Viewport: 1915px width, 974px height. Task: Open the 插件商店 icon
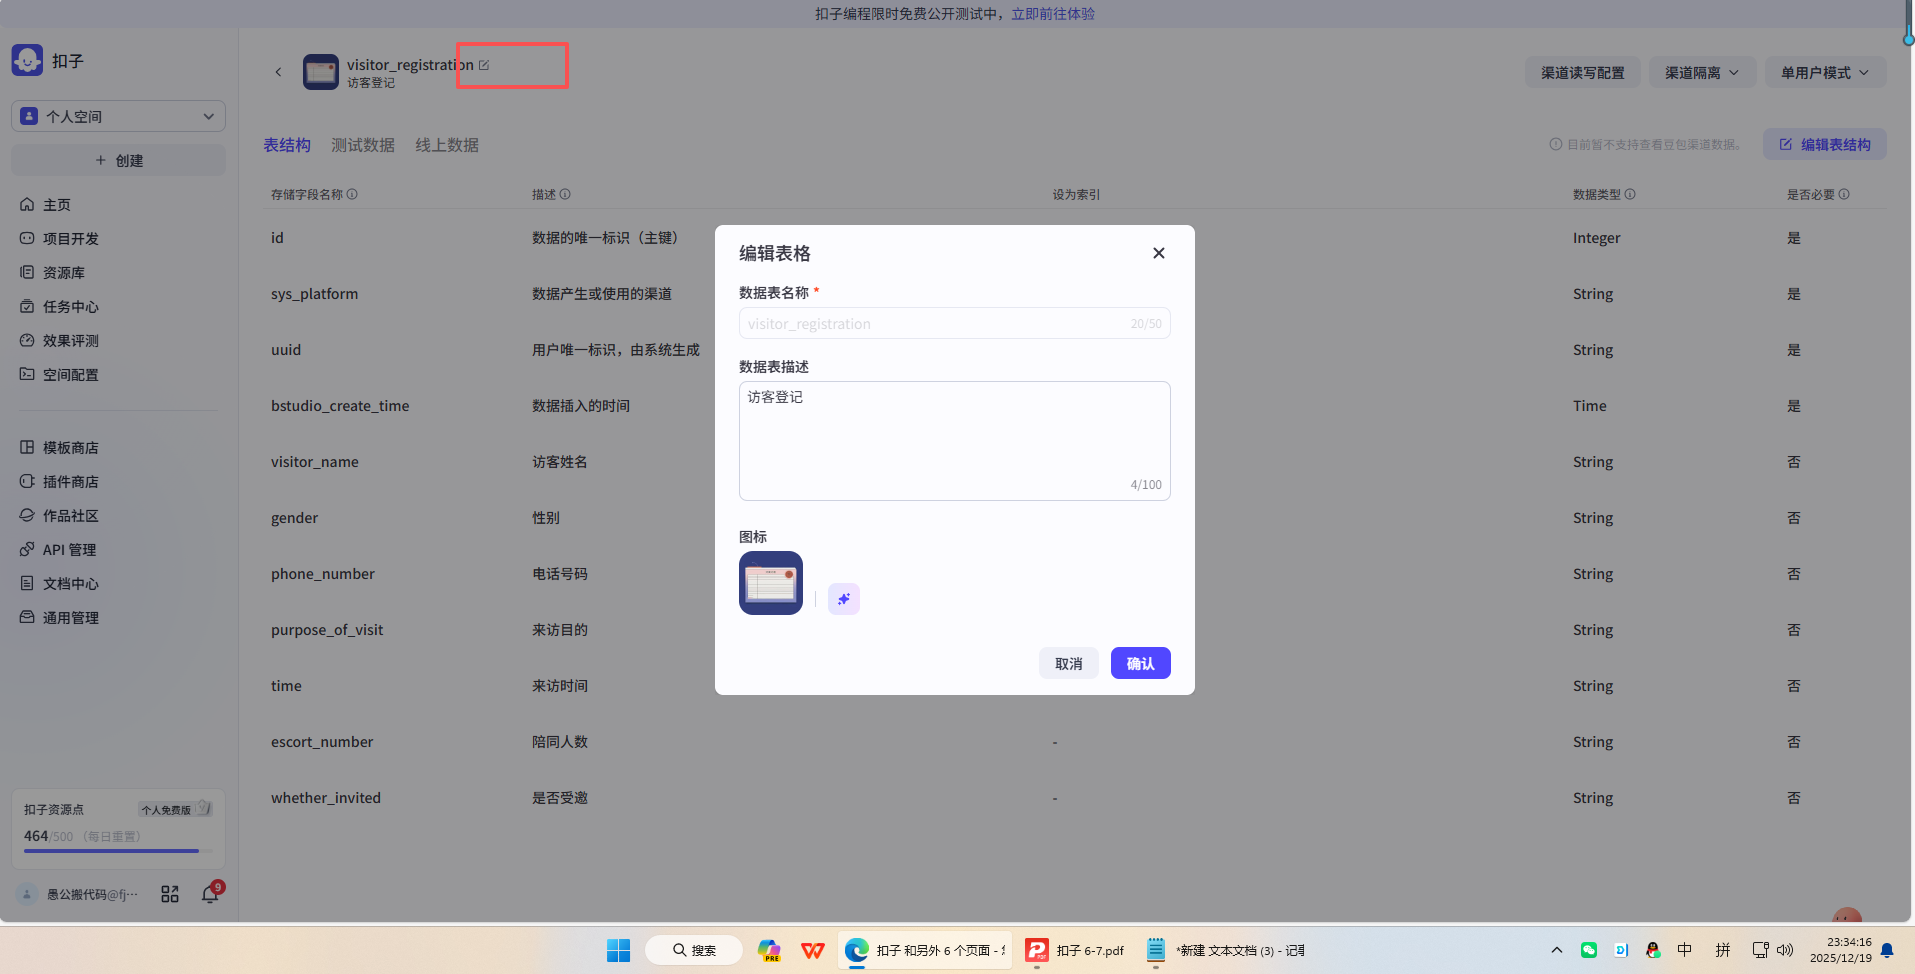point(27,481)
